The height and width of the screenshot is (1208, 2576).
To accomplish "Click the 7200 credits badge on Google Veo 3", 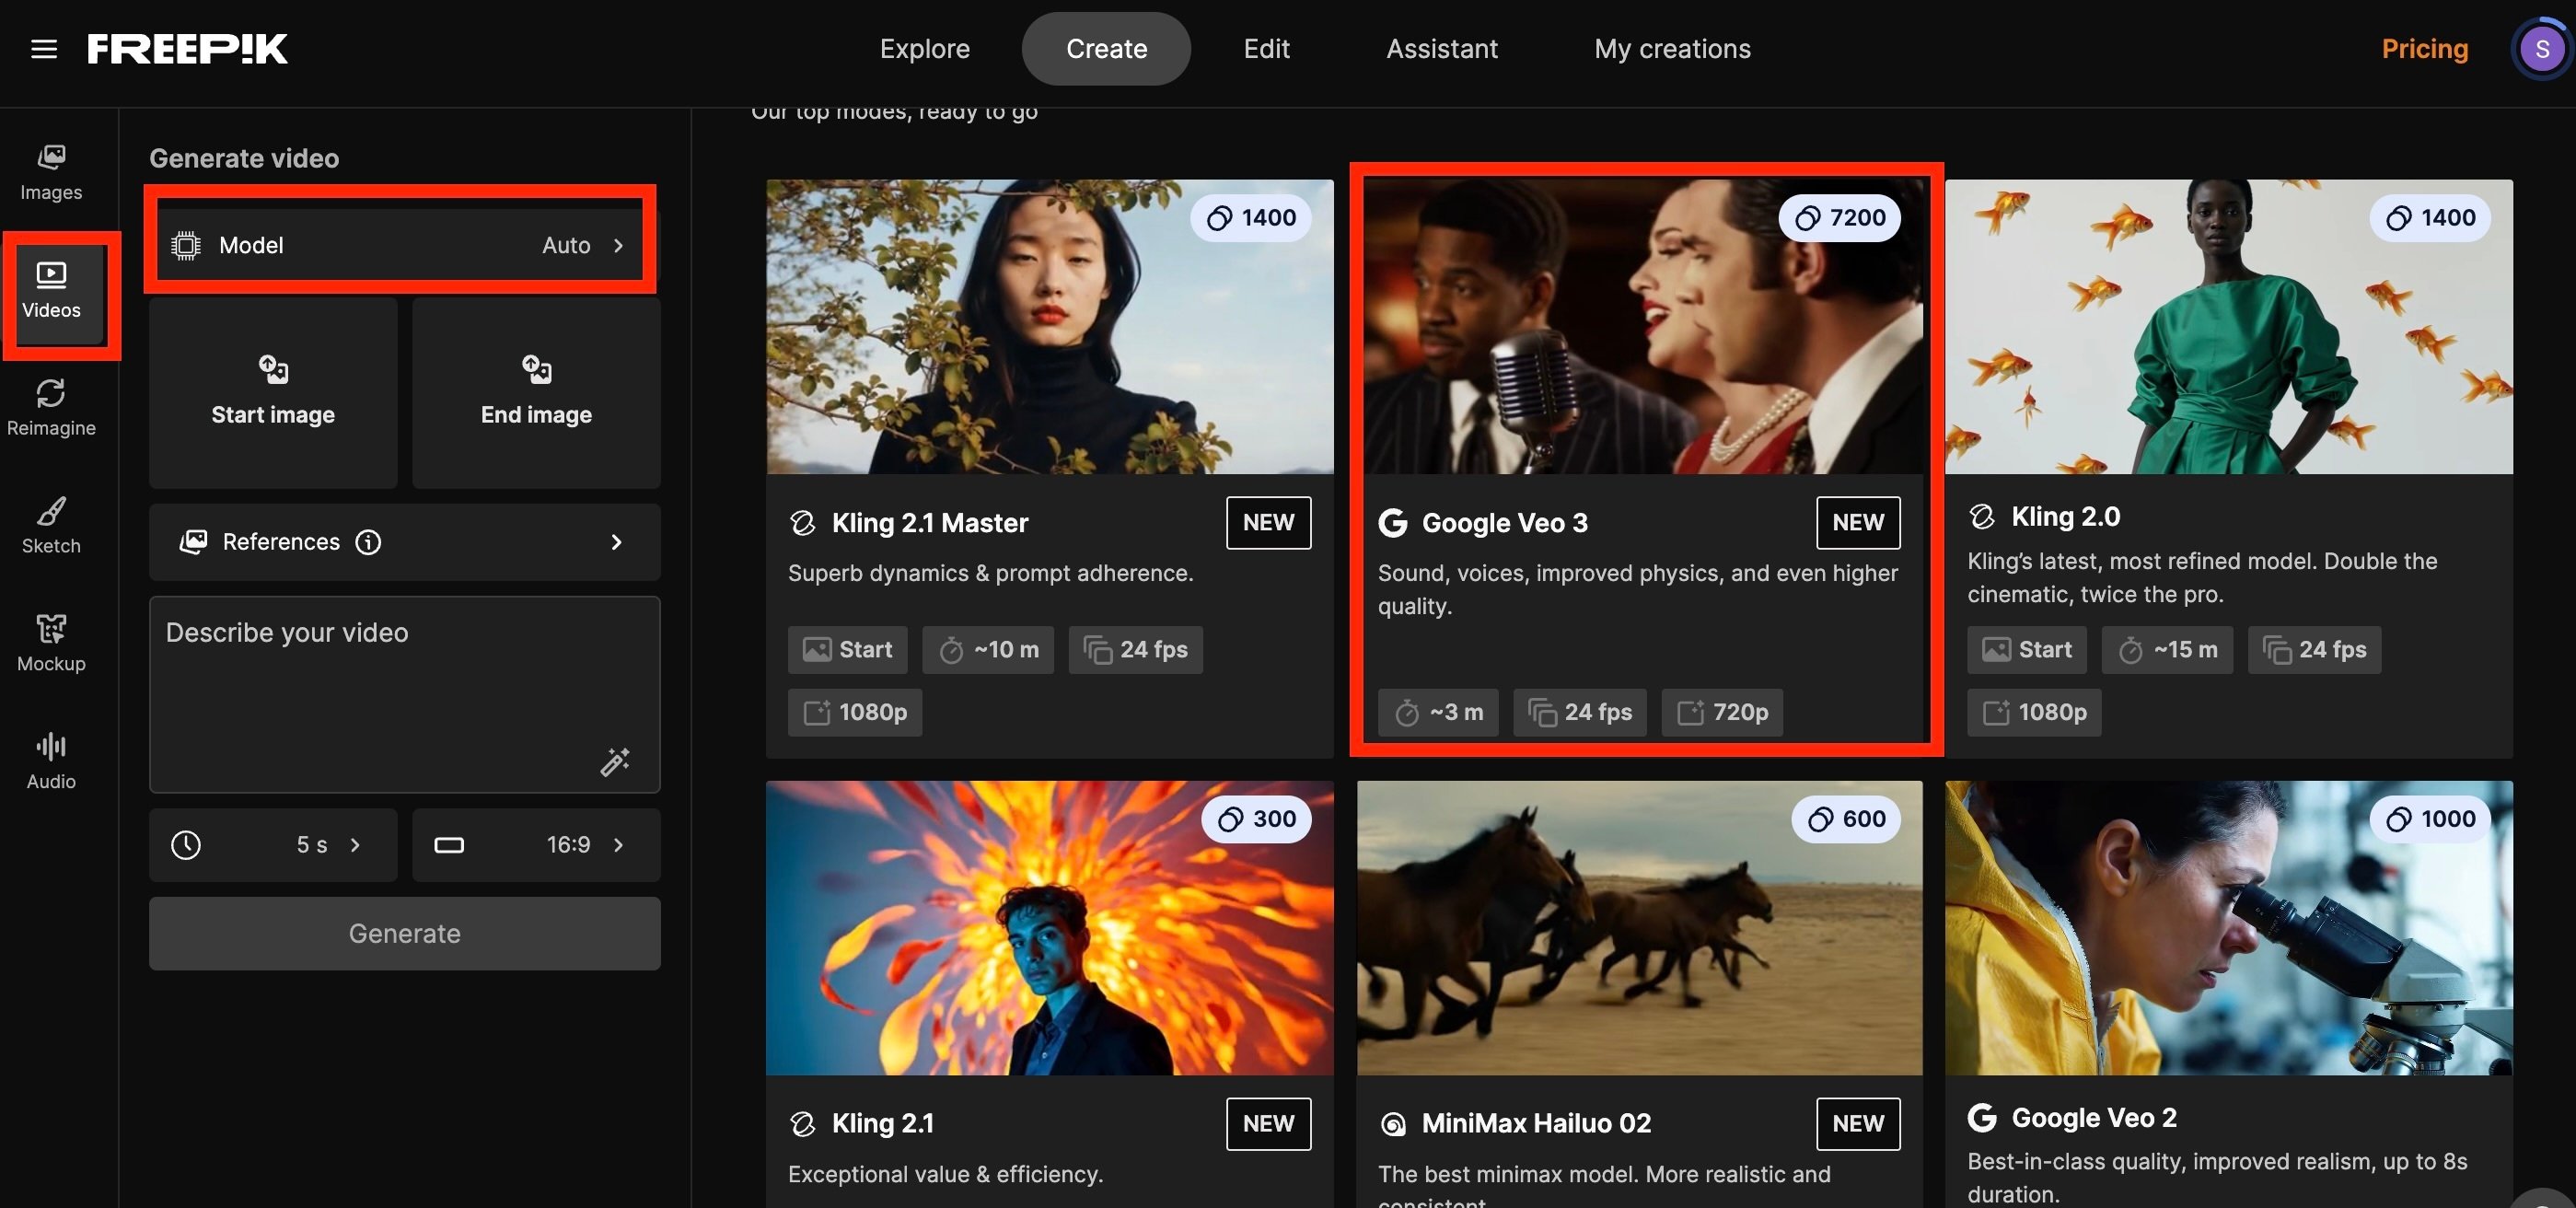I will click(x=1839, y=217).
